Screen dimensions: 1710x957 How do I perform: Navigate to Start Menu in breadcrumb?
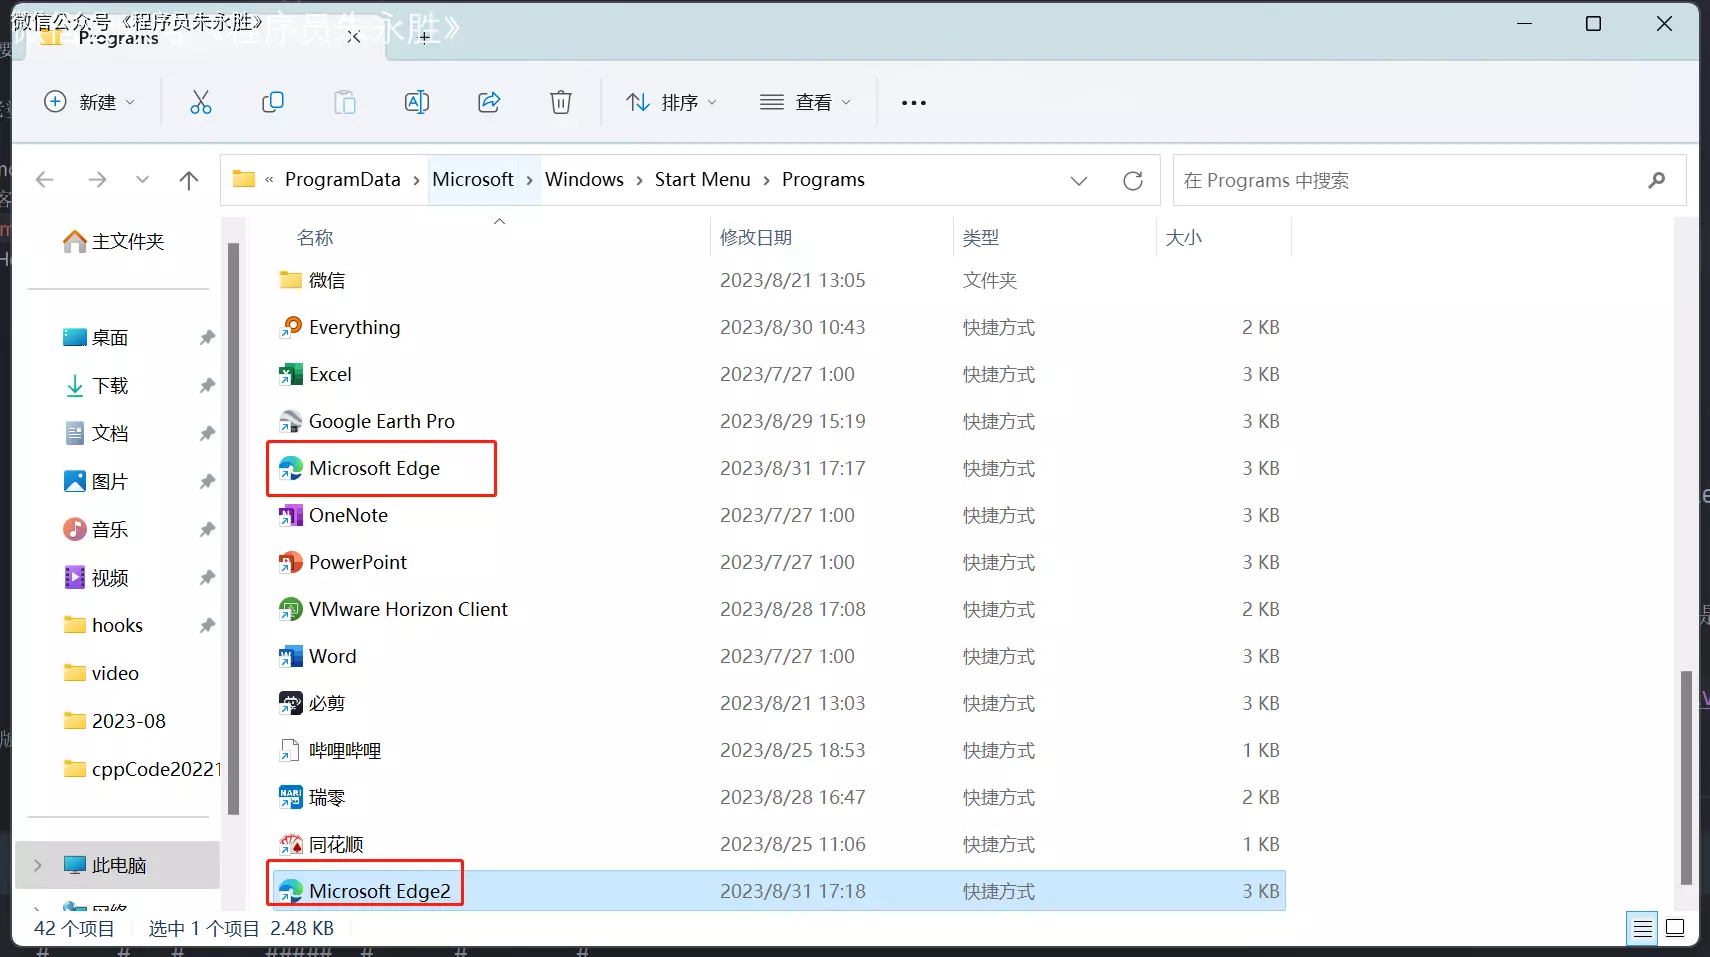click(x=702, y=180)
